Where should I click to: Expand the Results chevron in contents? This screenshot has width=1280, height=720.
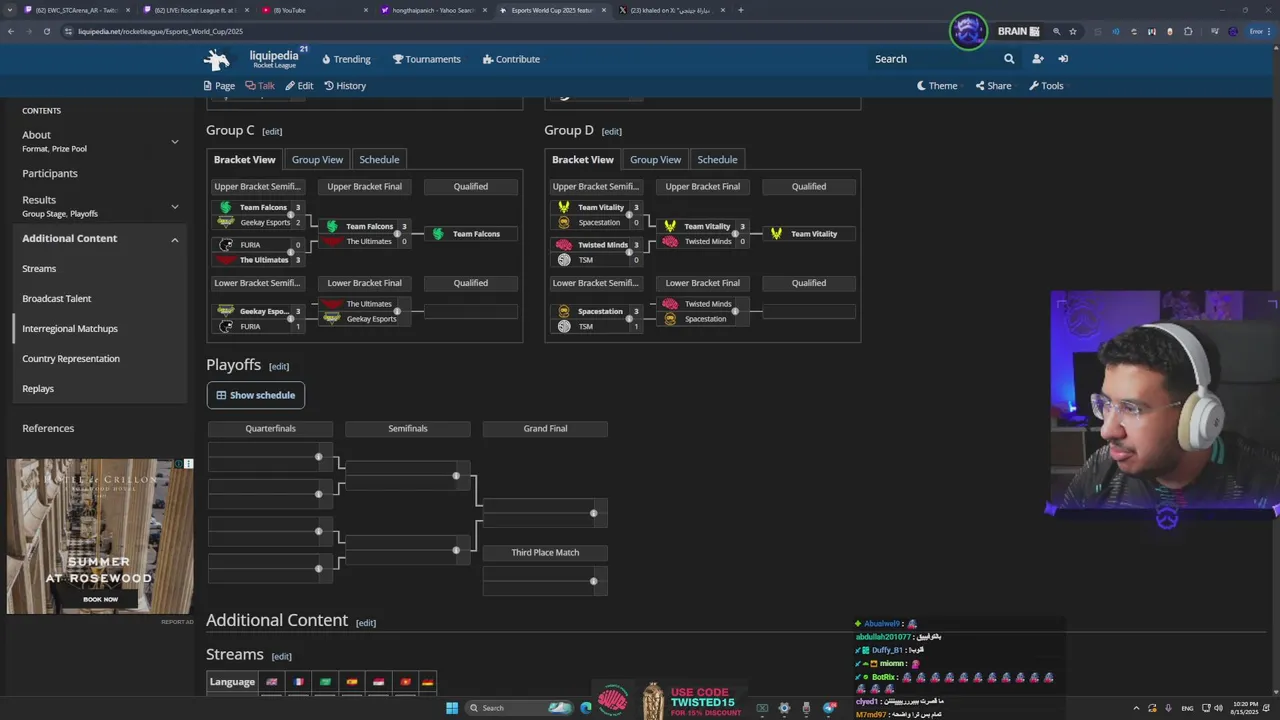[175, 206]
